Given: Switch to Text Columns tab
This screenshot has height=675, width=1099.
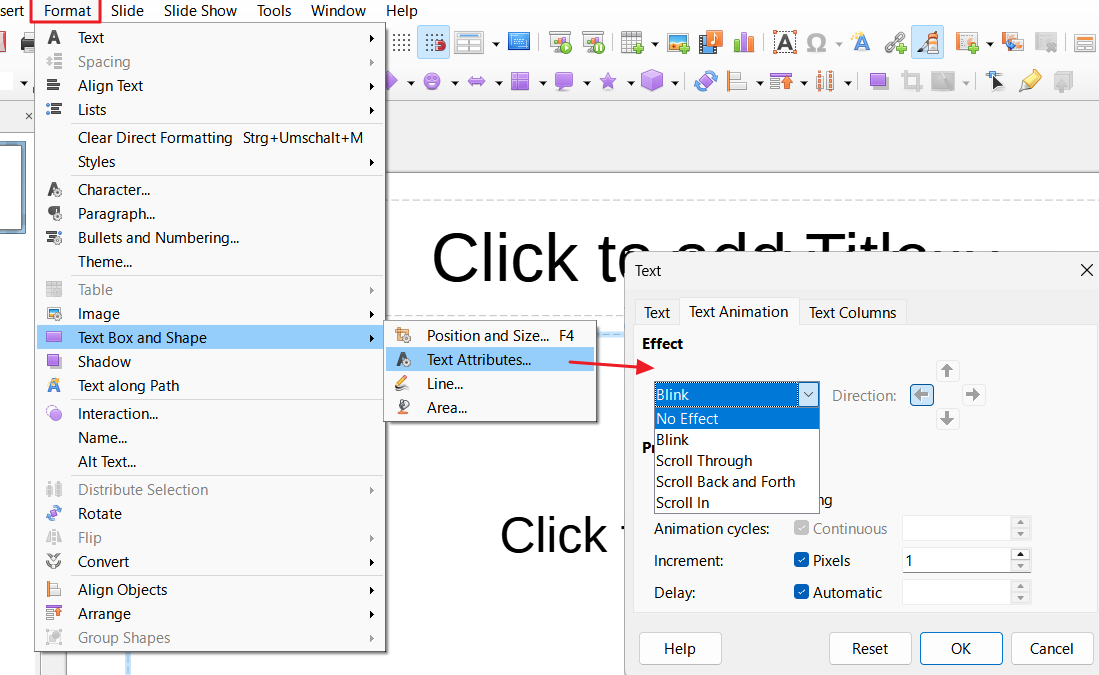Looking at the screenshot, I should (x=852, y=313).
